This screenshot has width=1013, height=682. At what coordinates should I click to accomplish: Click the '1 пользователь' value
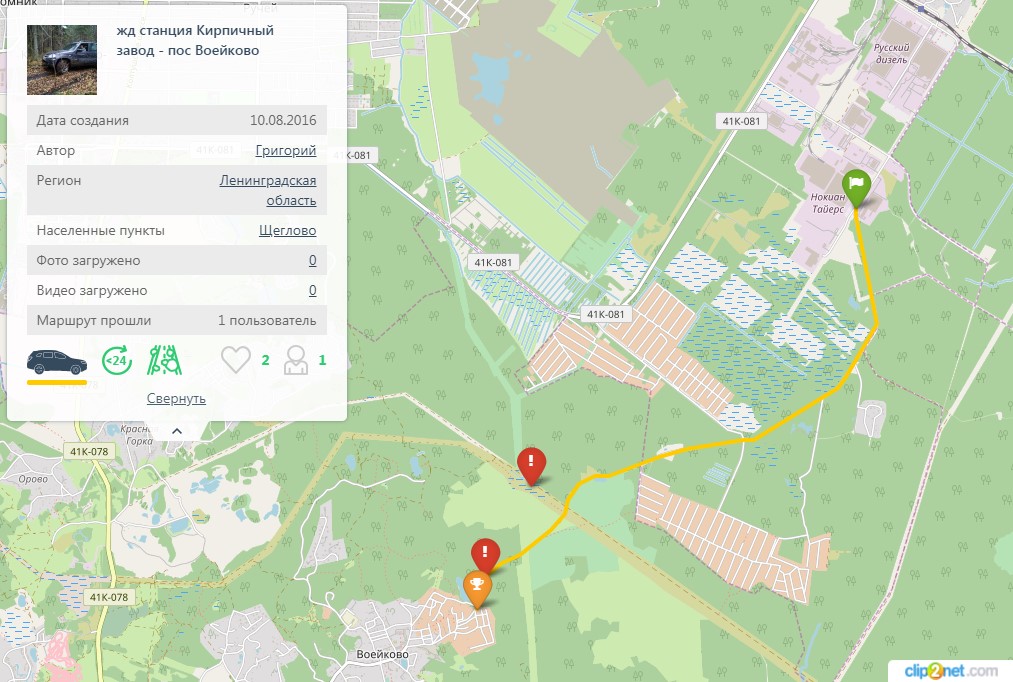click(x=267, y=320)
